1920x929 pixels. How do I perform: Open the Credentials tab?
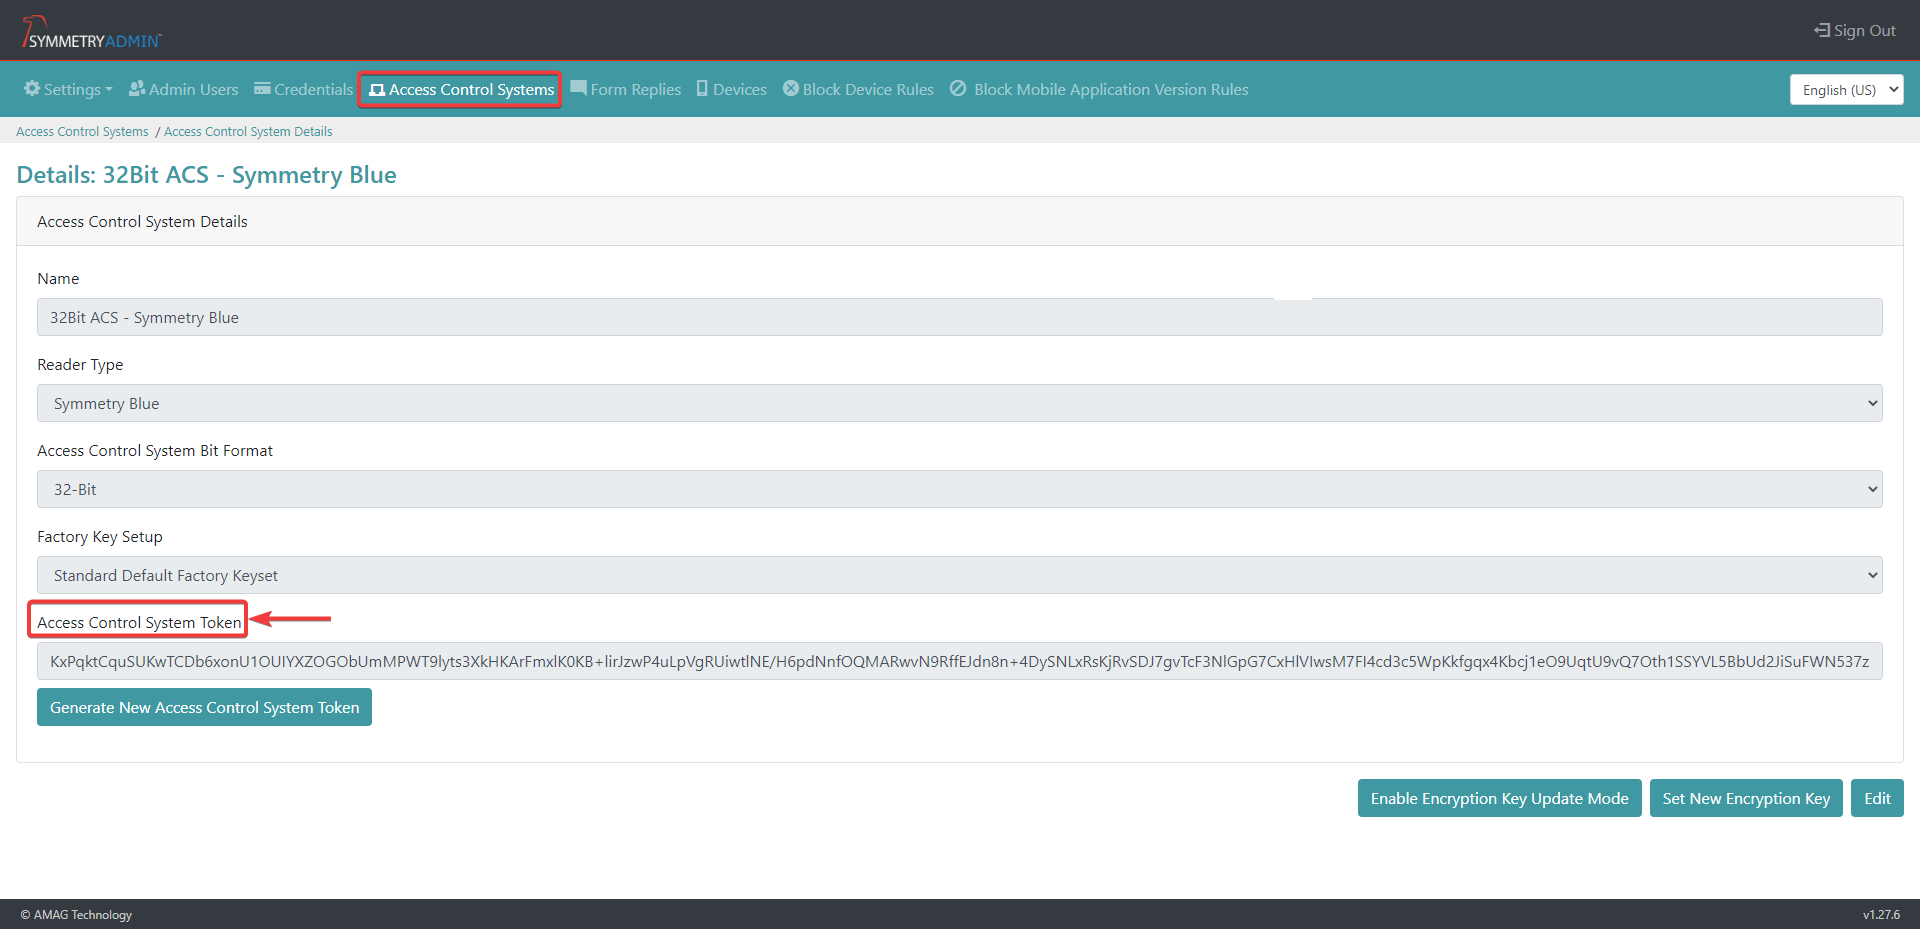[303, 89]
